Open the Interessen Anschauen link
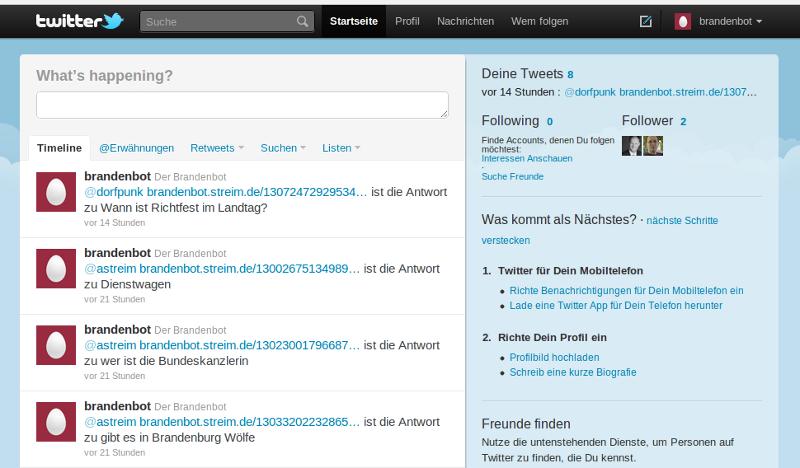This screenshot has height=468, width=800. pyautogui.click(x=527, y=158)
